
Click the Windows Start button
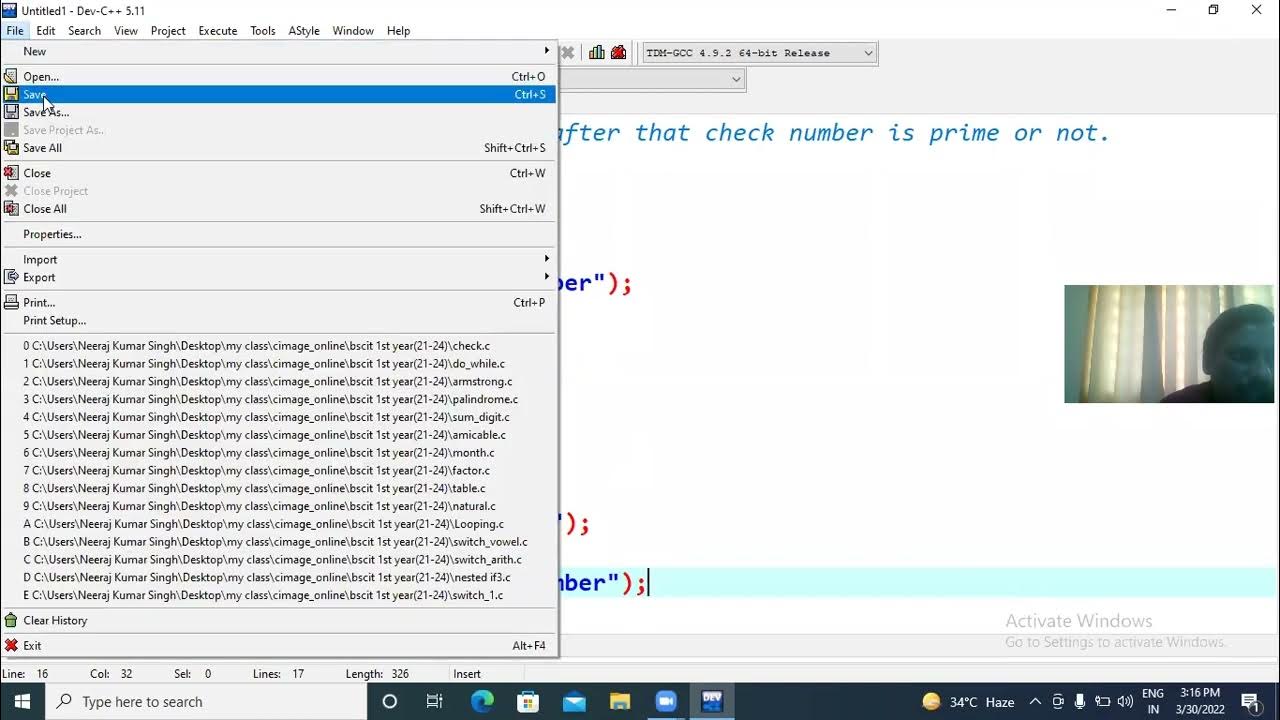click(22, 702)
